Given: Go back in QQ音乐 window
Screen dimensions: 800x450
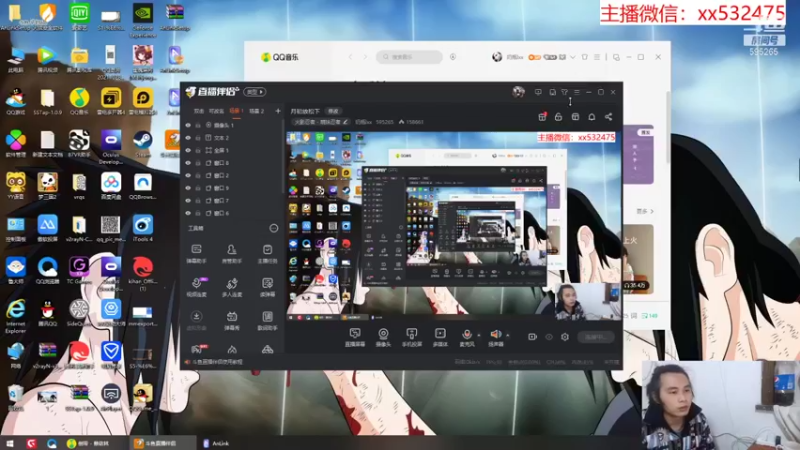Looking at the screenshot, I should (x=351, y=57).
